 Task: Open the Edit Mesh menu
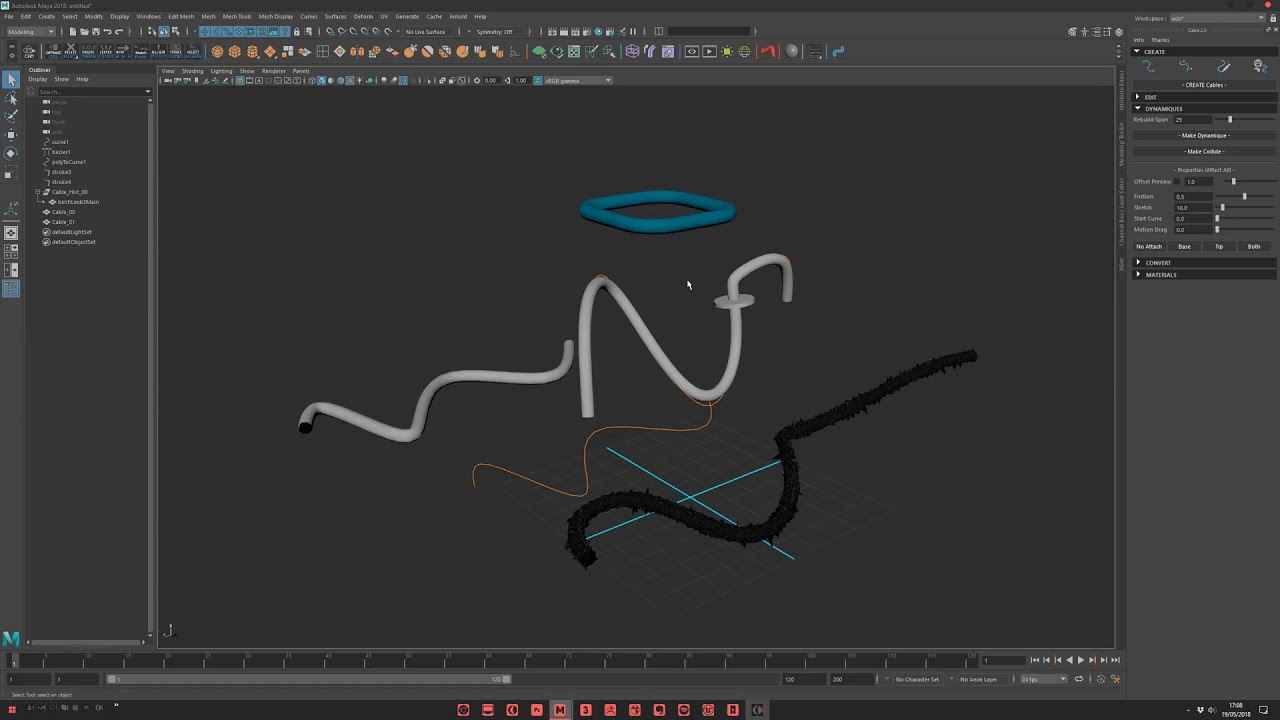[181, 17]
